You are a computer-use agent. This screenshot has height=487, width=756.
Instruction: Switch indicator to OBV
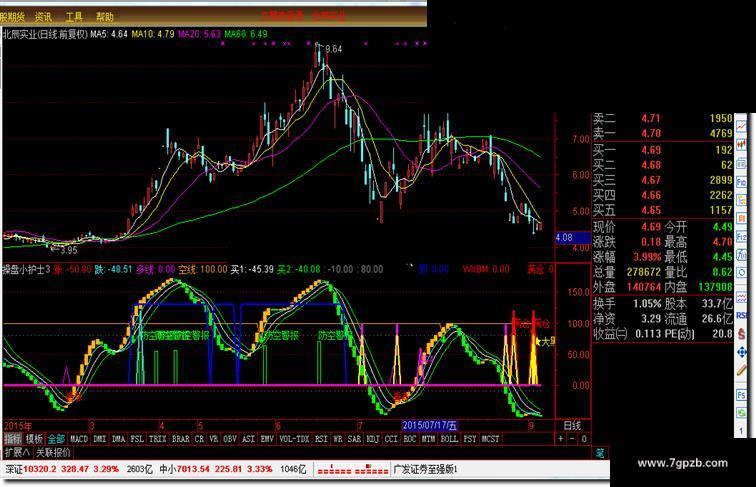[230, 439]
